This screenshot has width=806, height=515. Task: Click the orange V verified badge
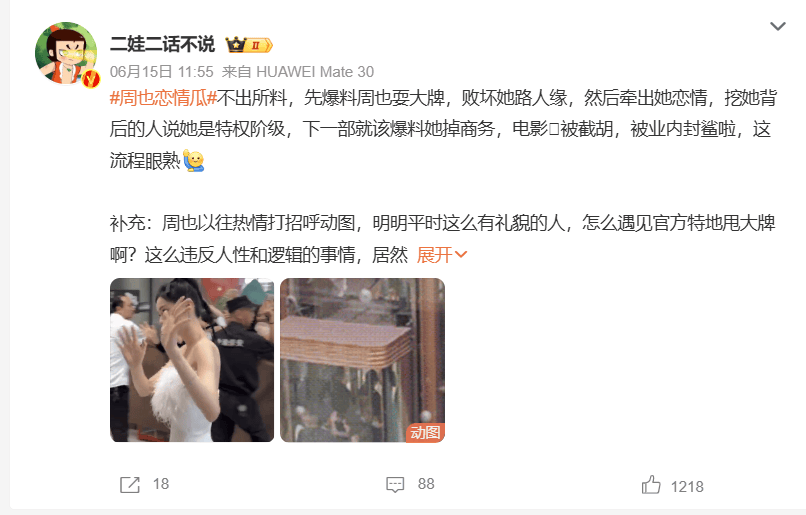[x=91, y=78]
